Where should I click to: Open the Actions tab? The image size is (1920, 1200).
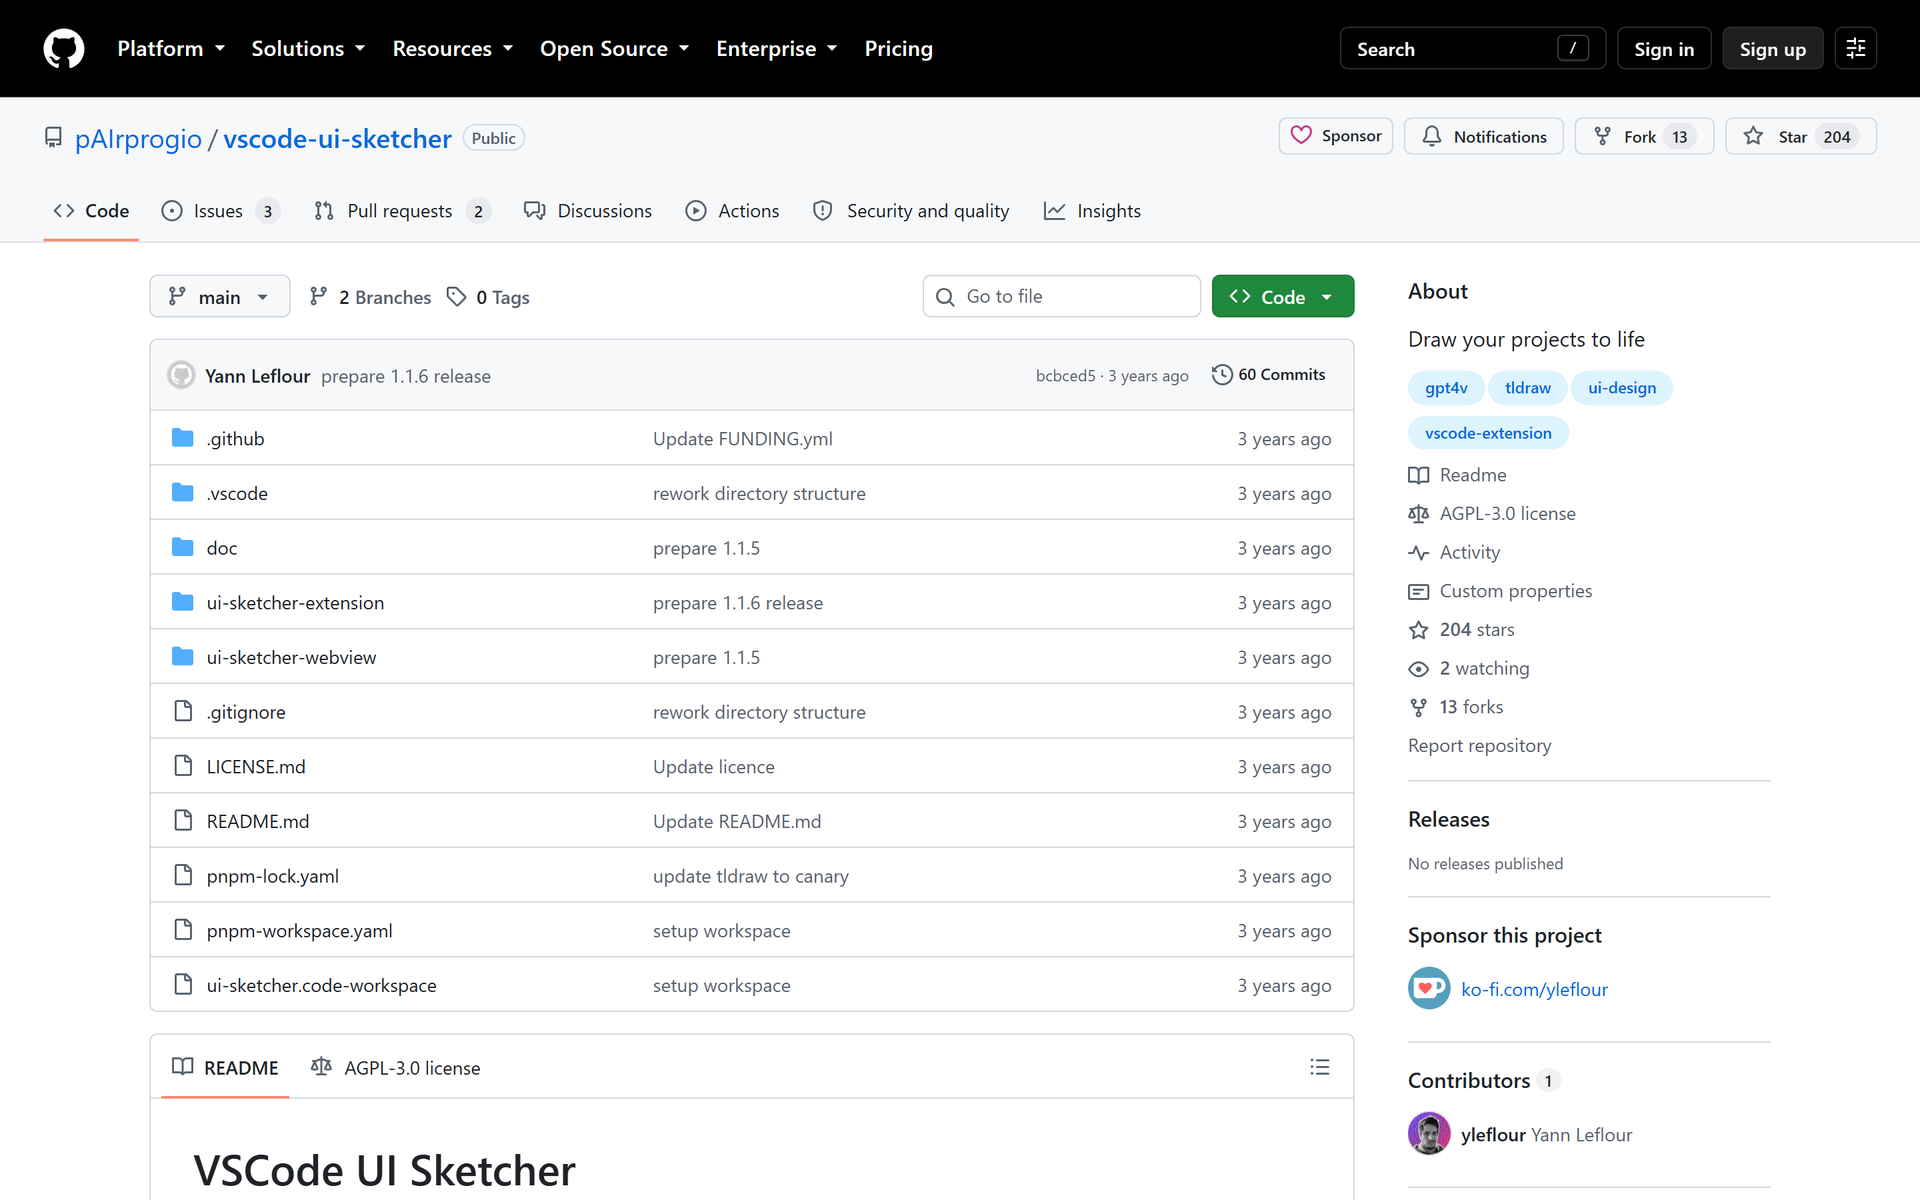(x=732, y=211)
